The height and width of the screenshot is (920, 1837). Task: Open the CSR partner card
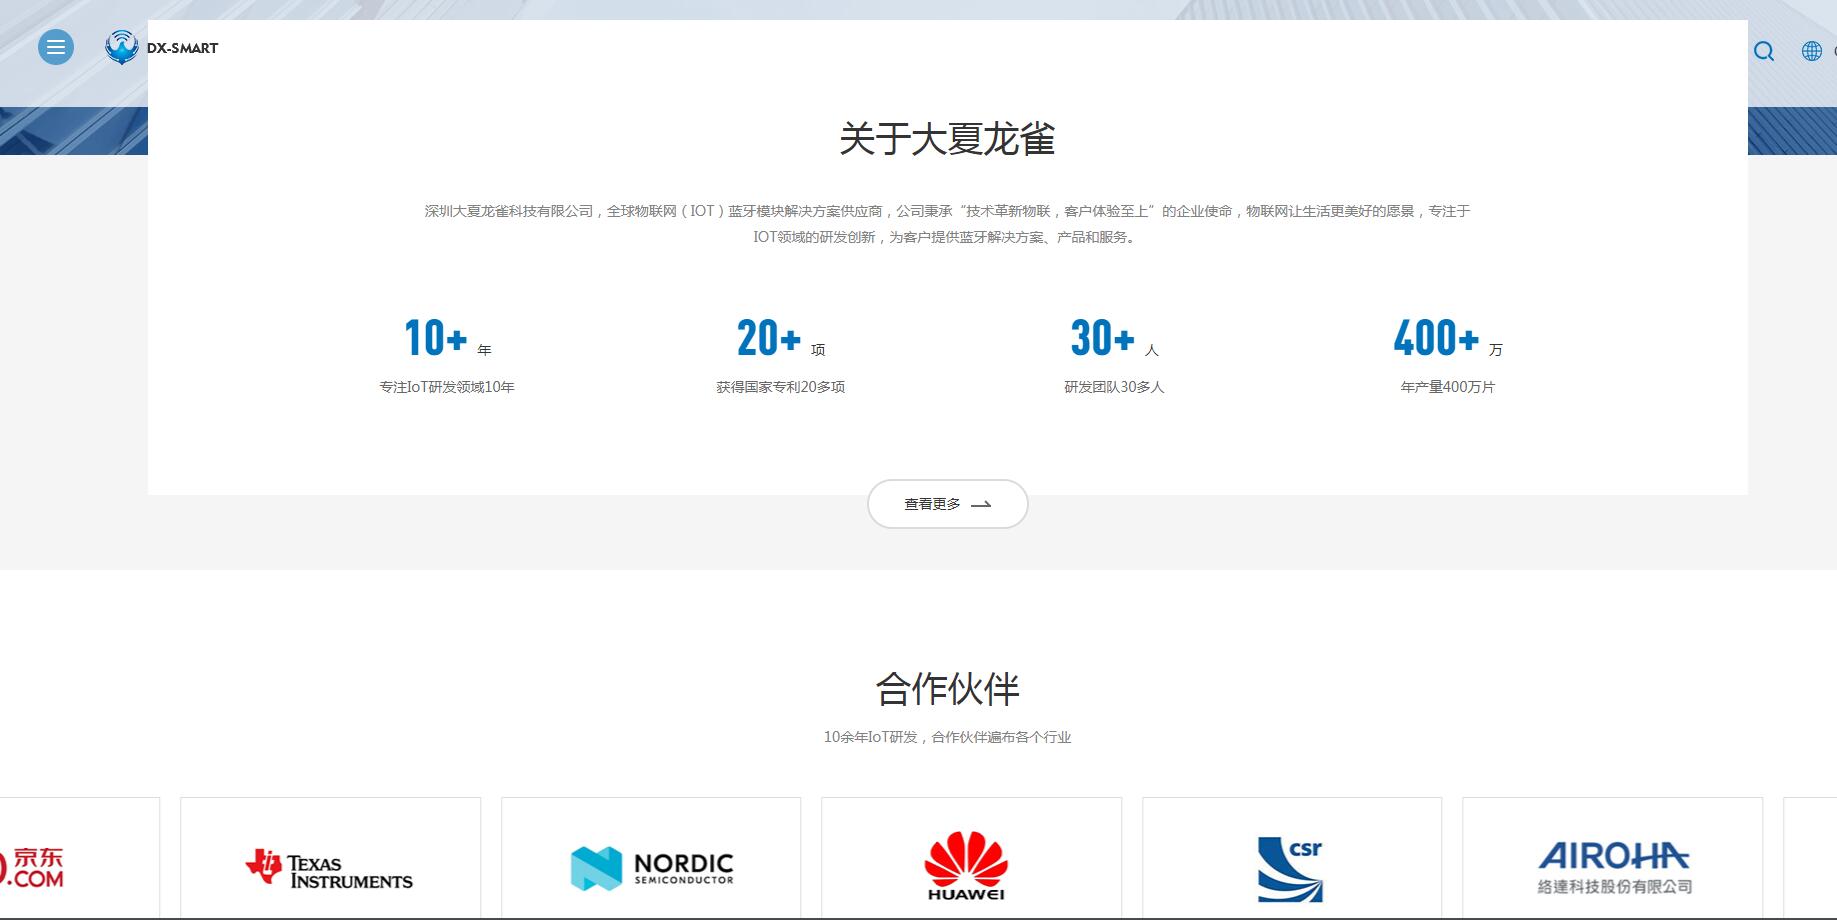point(1292,858)
